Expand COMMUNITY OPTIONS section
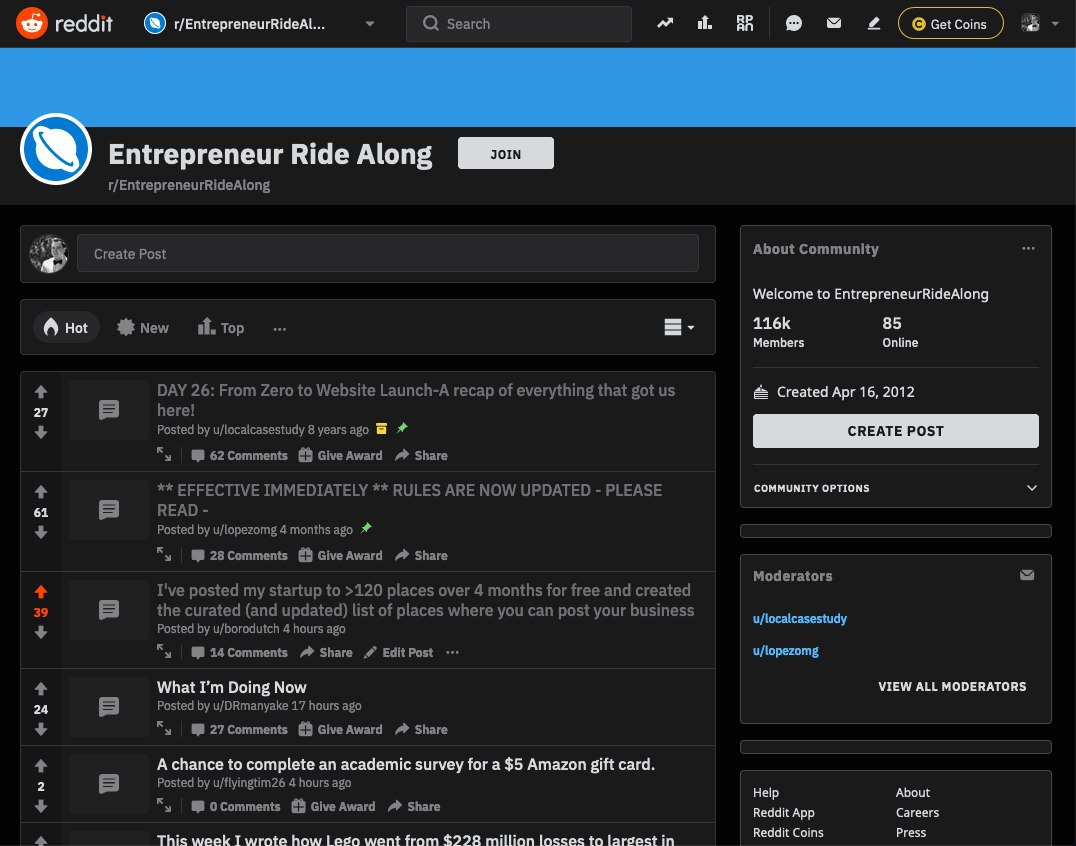This screenshot has width=1076, height=846. (896, 488)
